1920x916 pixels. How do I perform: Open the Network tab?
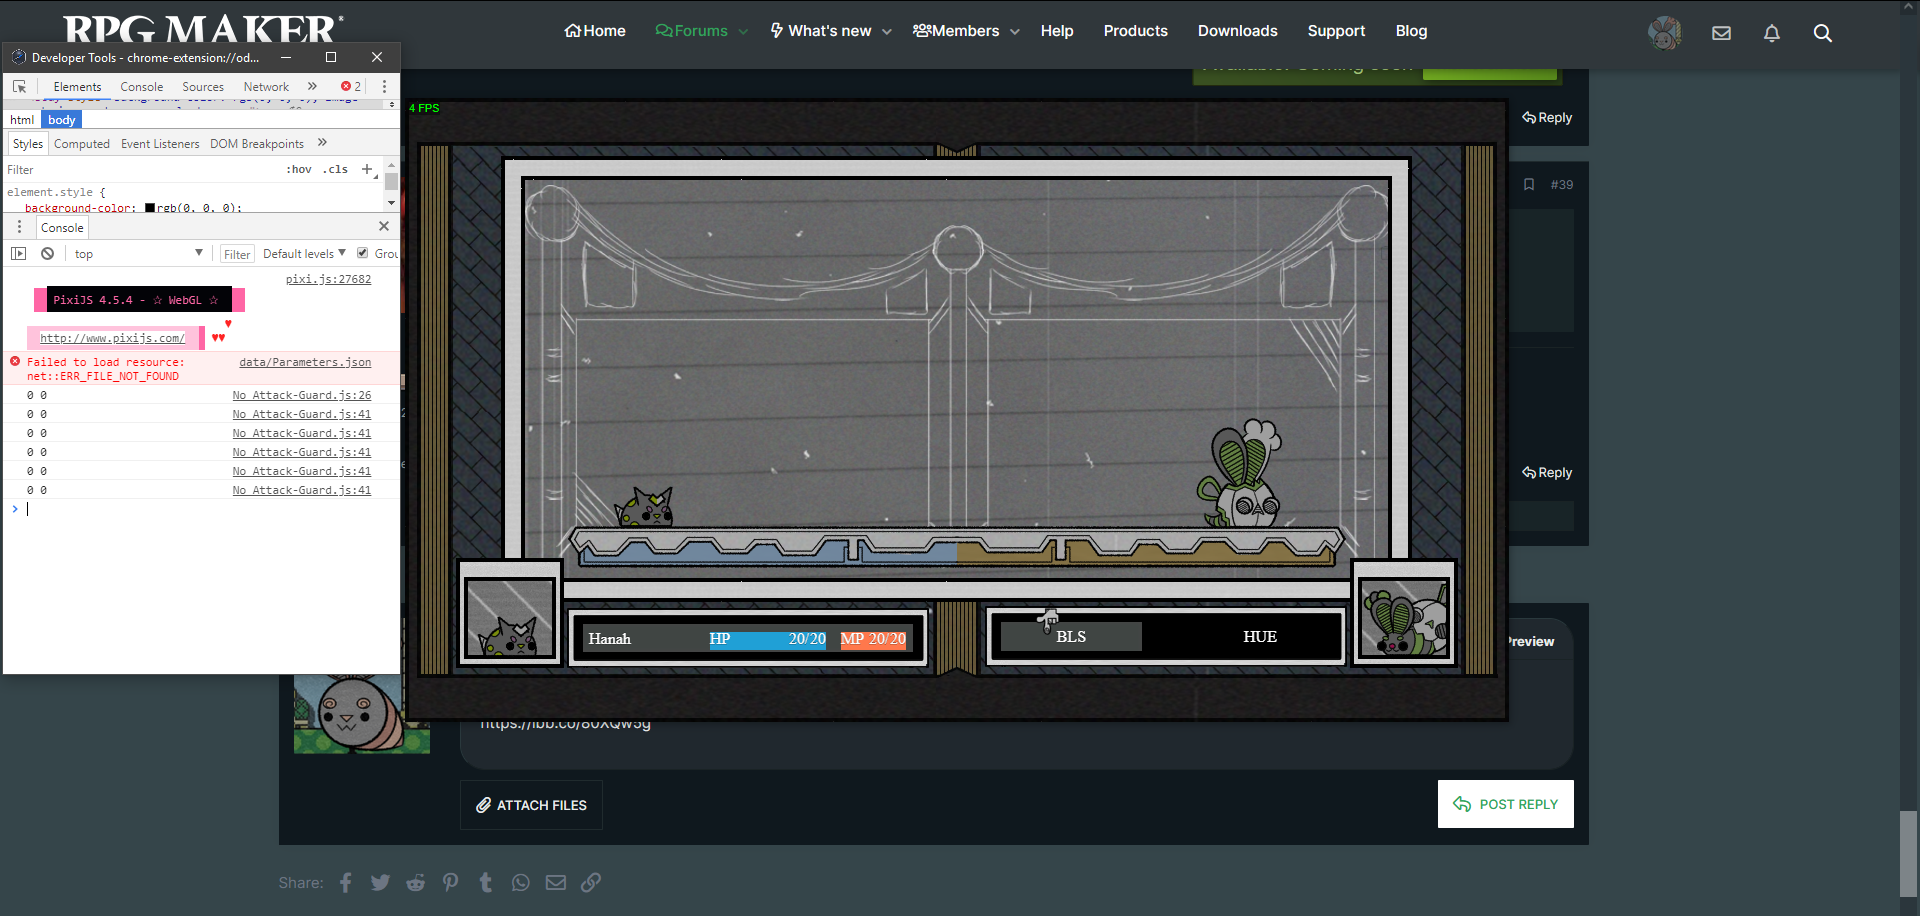266,87
